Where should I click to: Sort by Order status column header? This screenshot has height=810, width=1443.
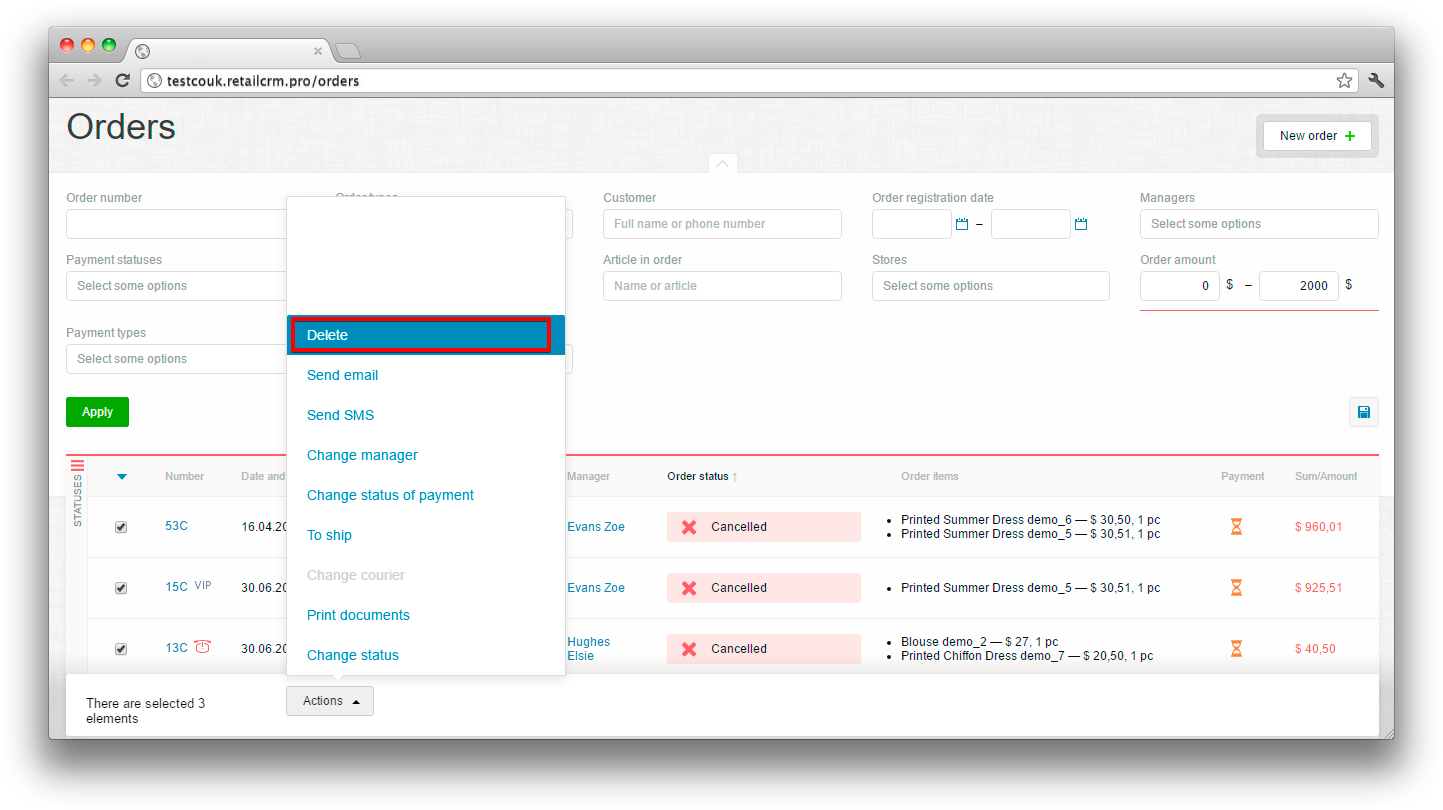(698, 477)
